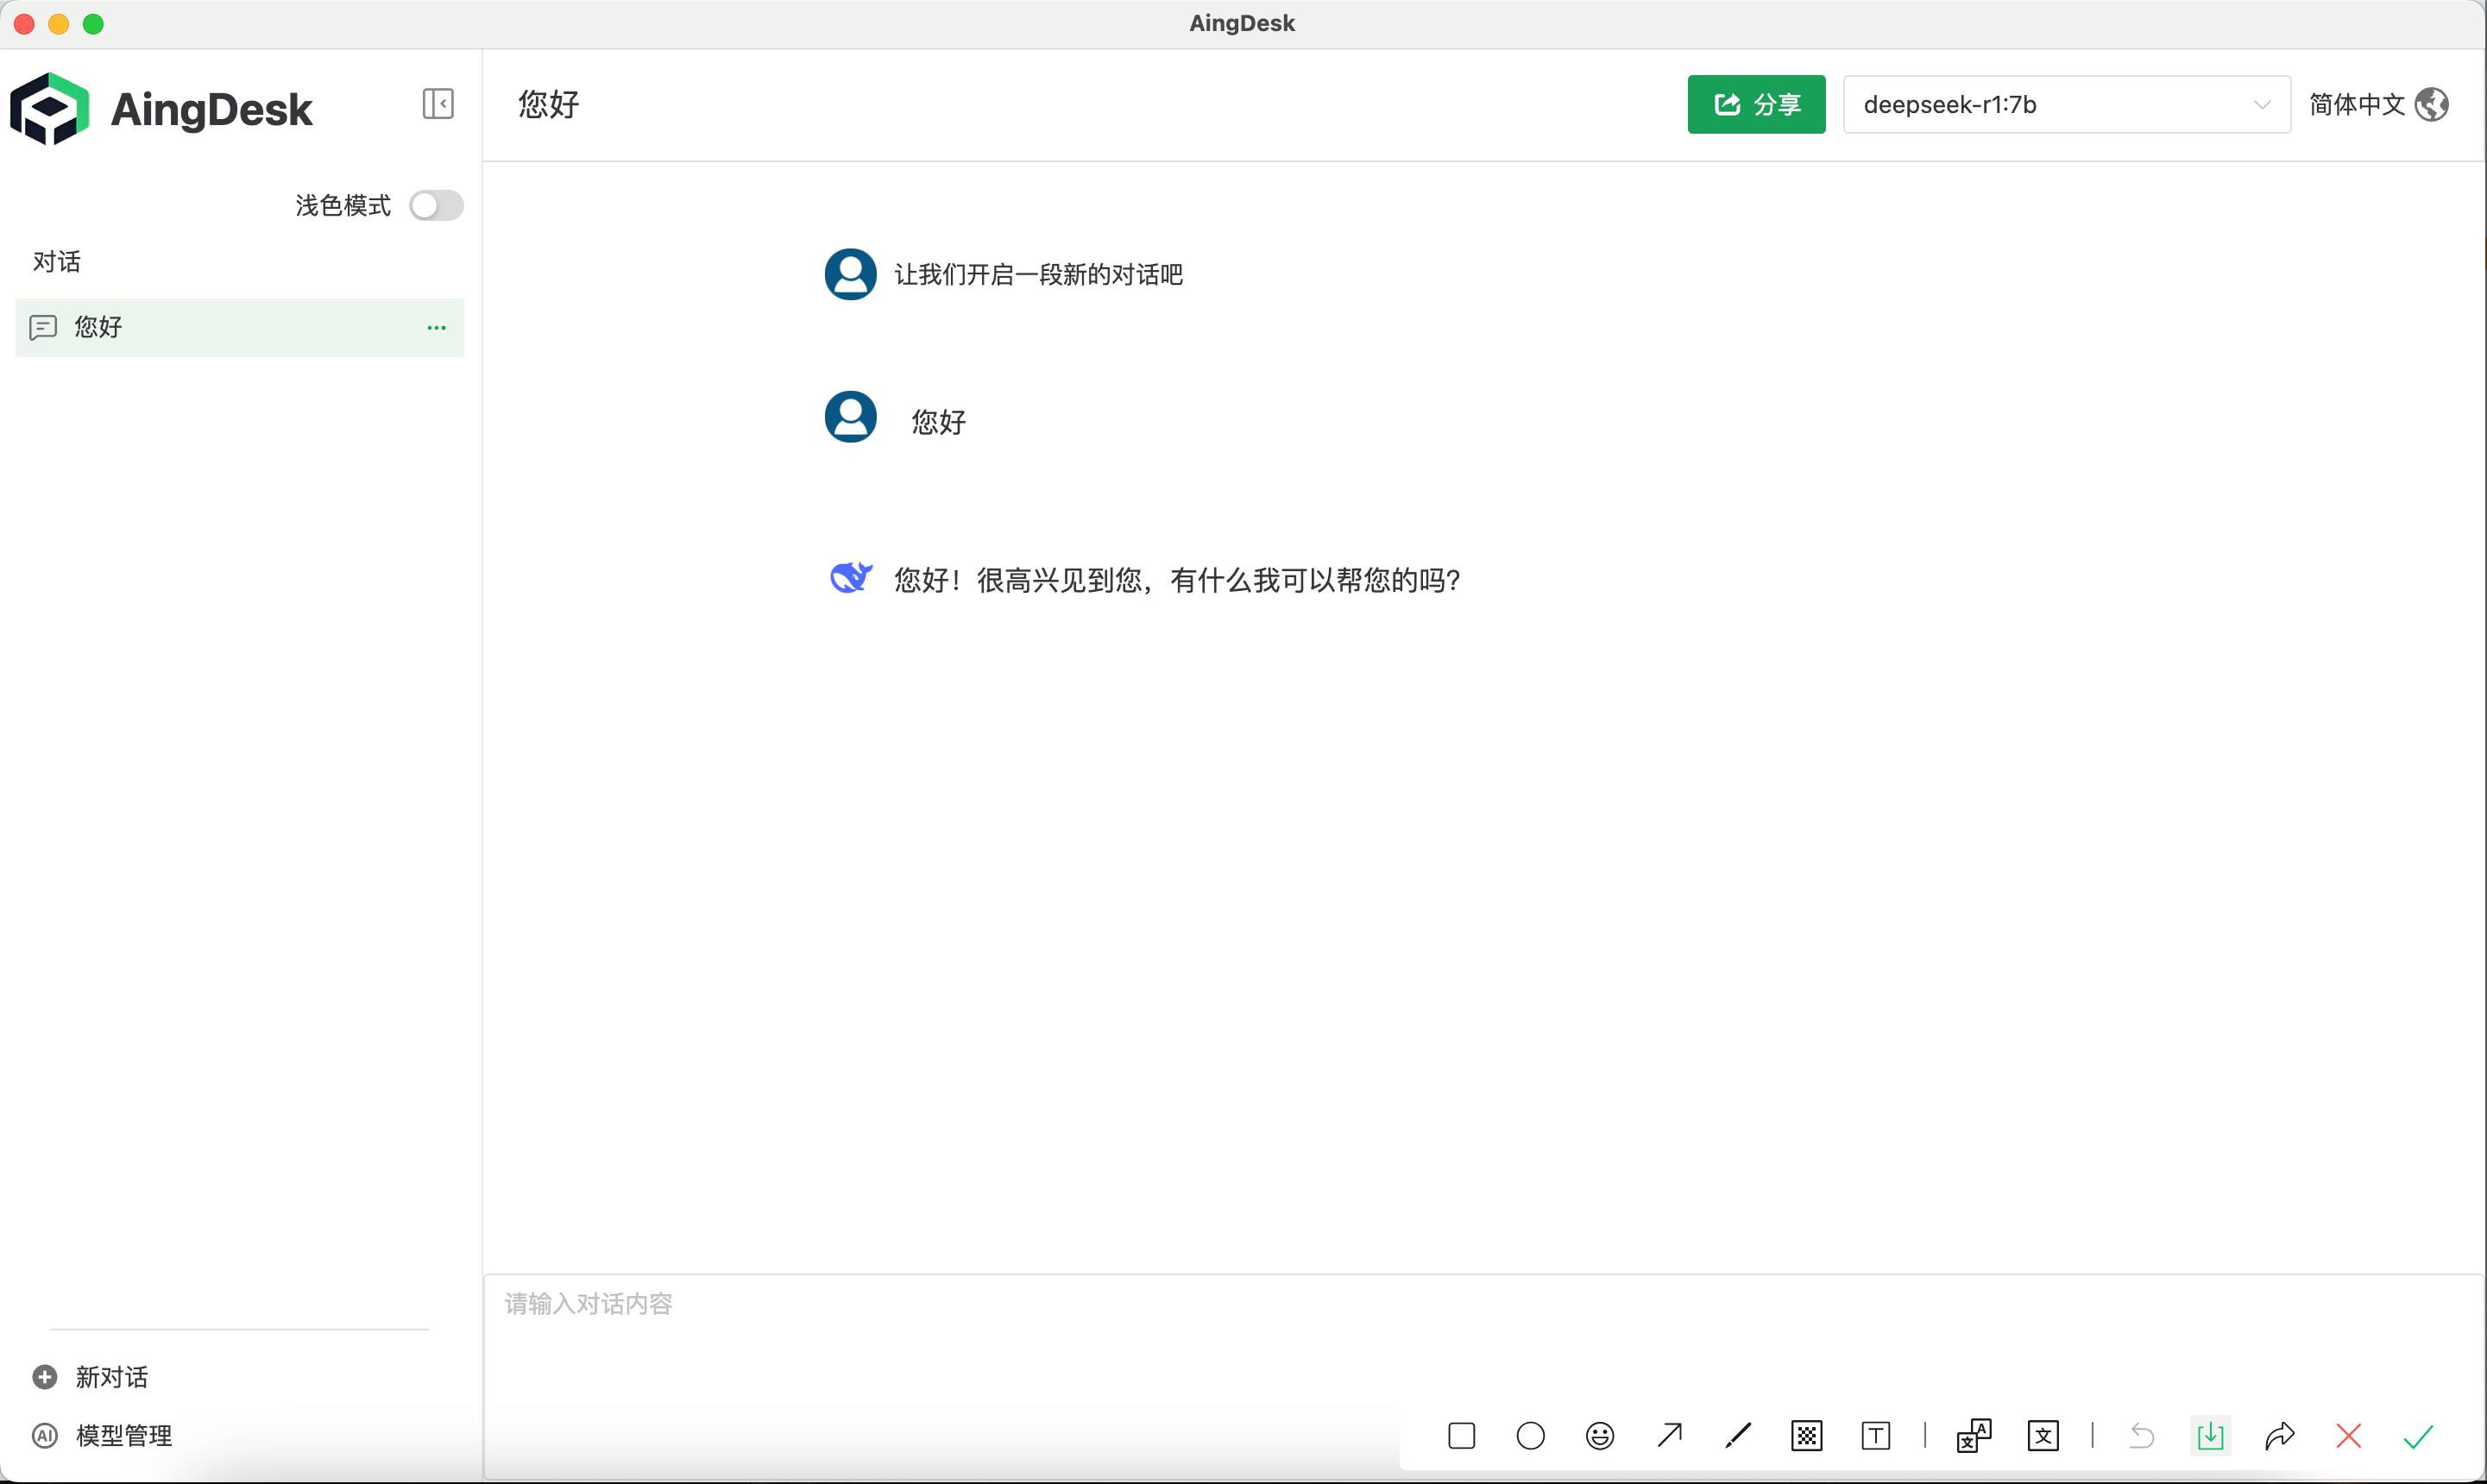
Task: Select the ellipse annotation tool
Action: click(1530, 1436)
